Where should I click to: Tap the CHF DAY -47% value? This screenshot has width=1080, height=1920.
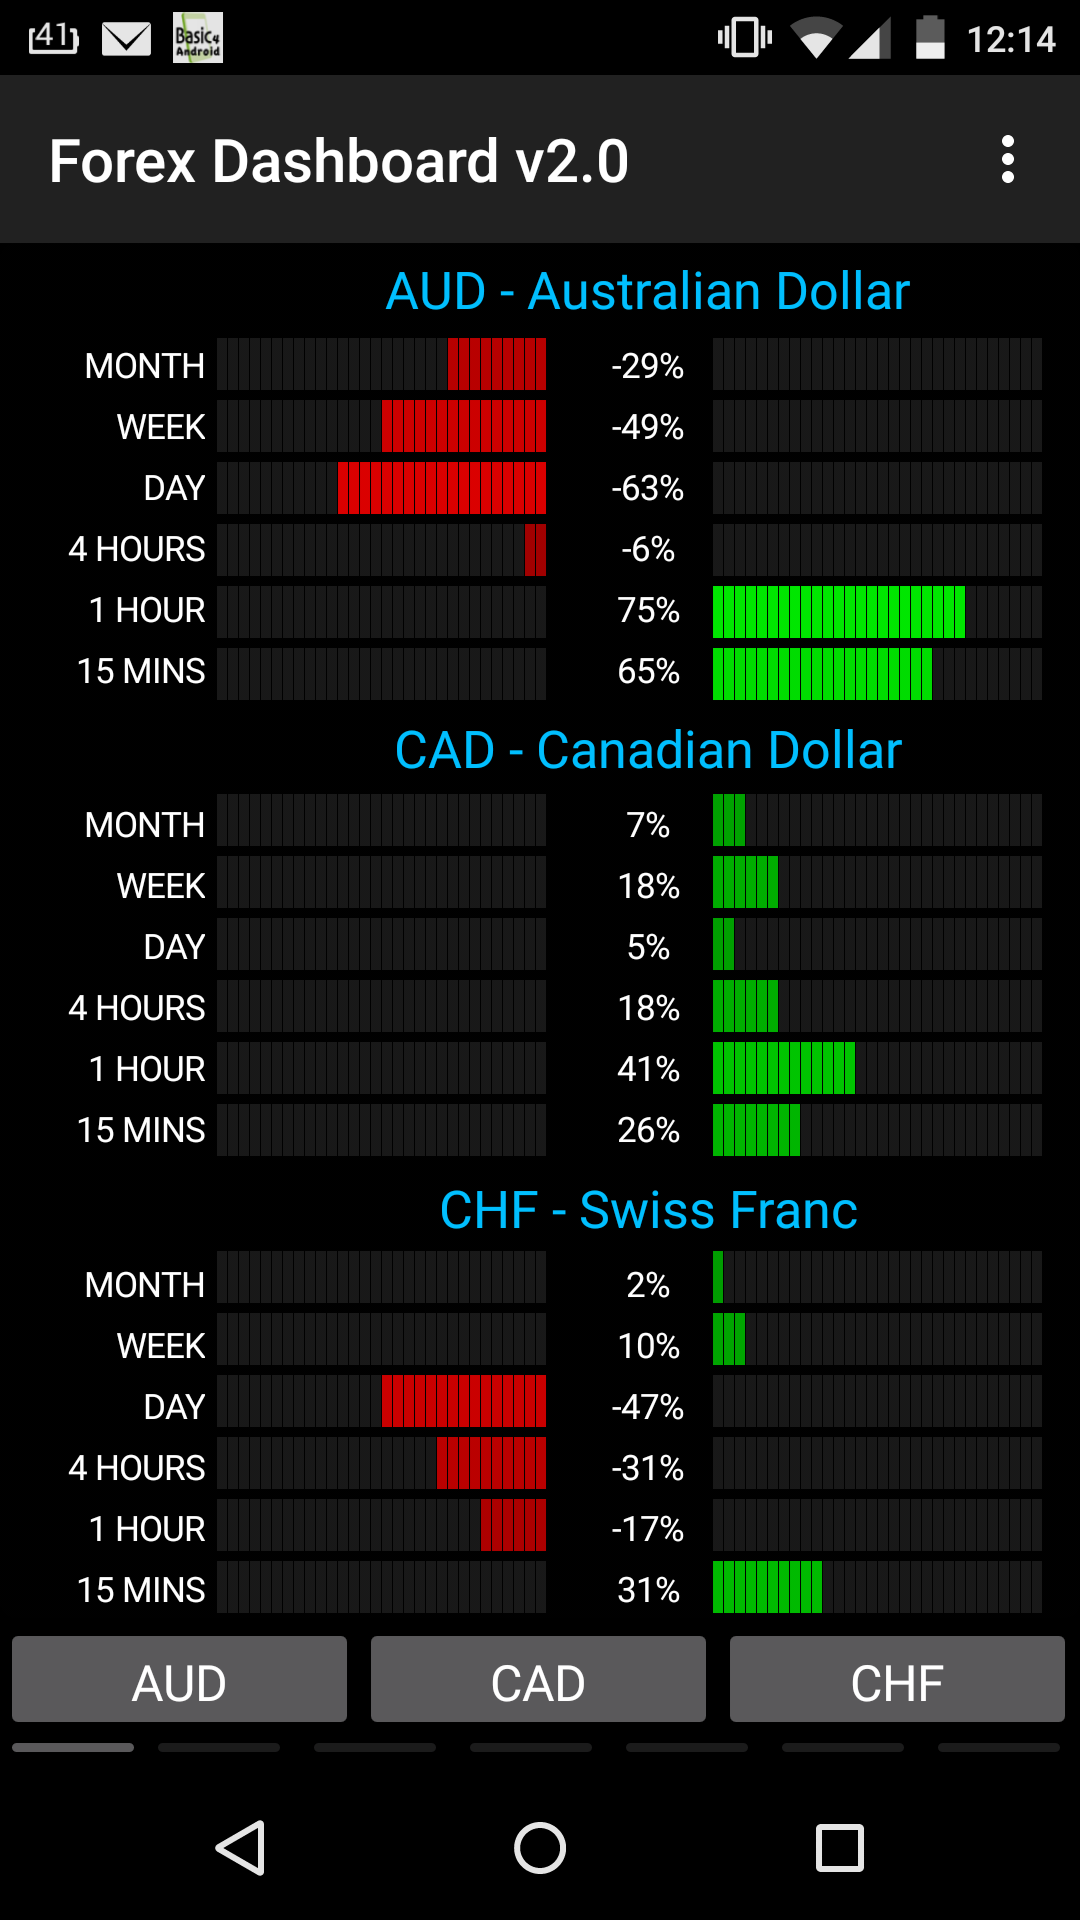pos(648,1407)
